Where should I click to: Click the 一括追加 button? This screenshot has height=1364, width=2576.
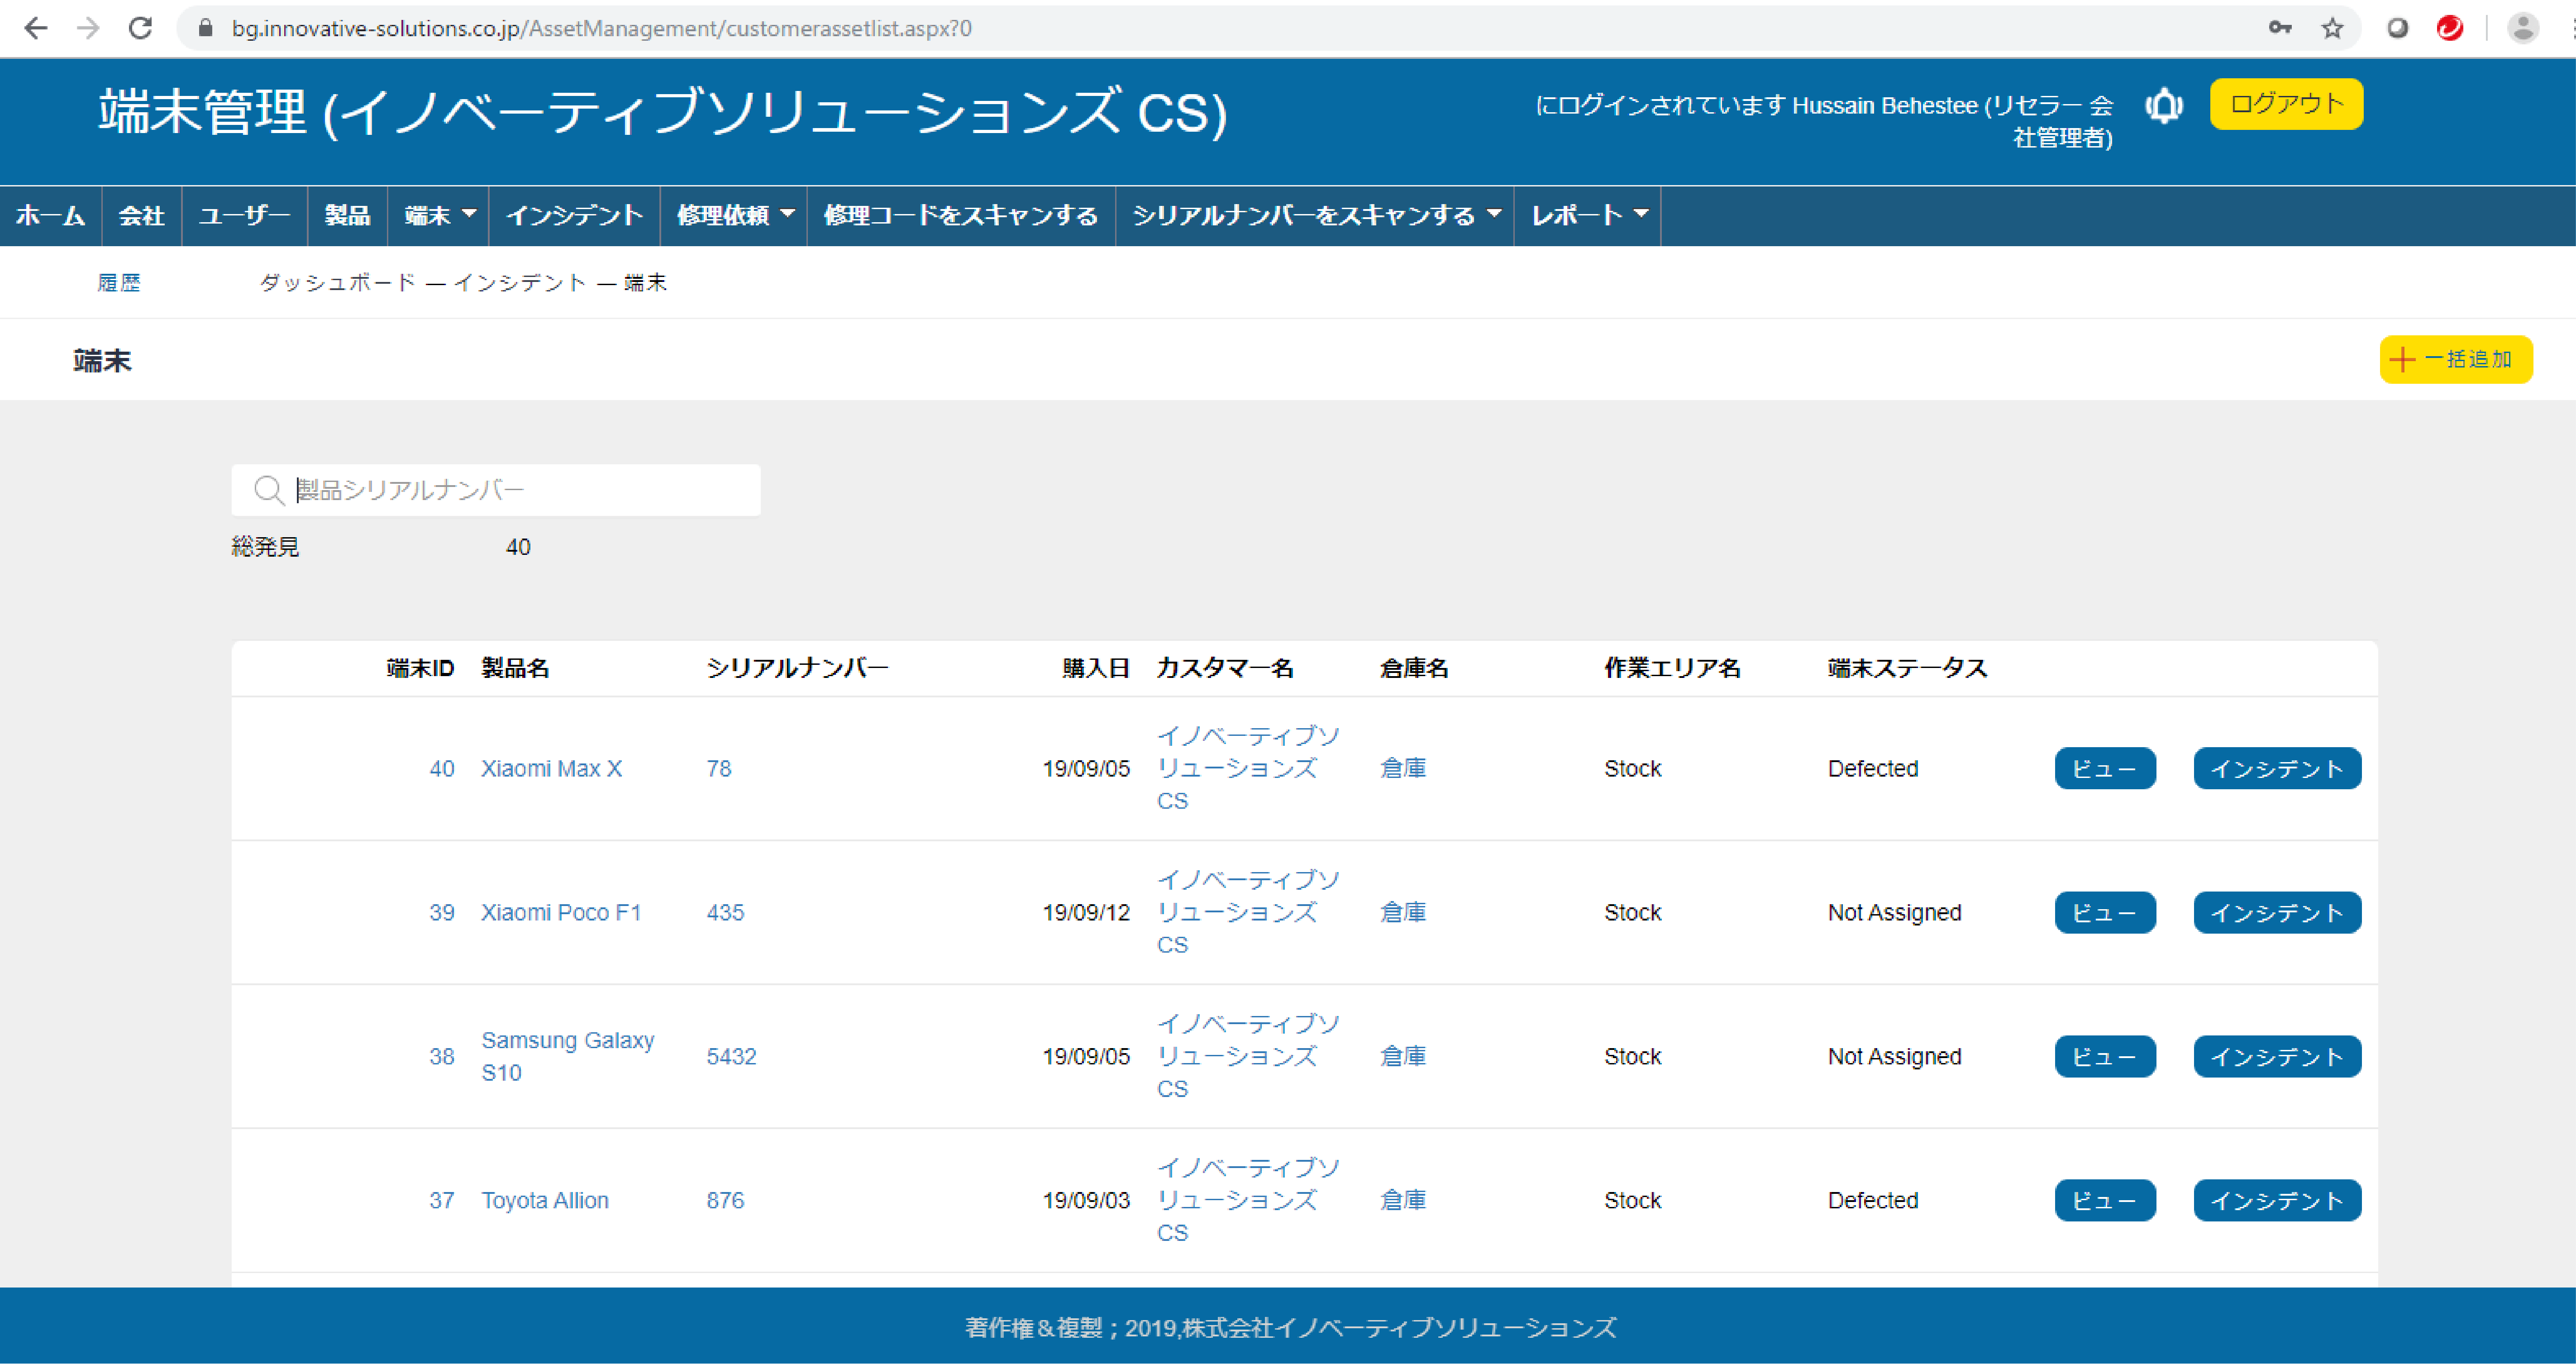(x=2455, y=359)
